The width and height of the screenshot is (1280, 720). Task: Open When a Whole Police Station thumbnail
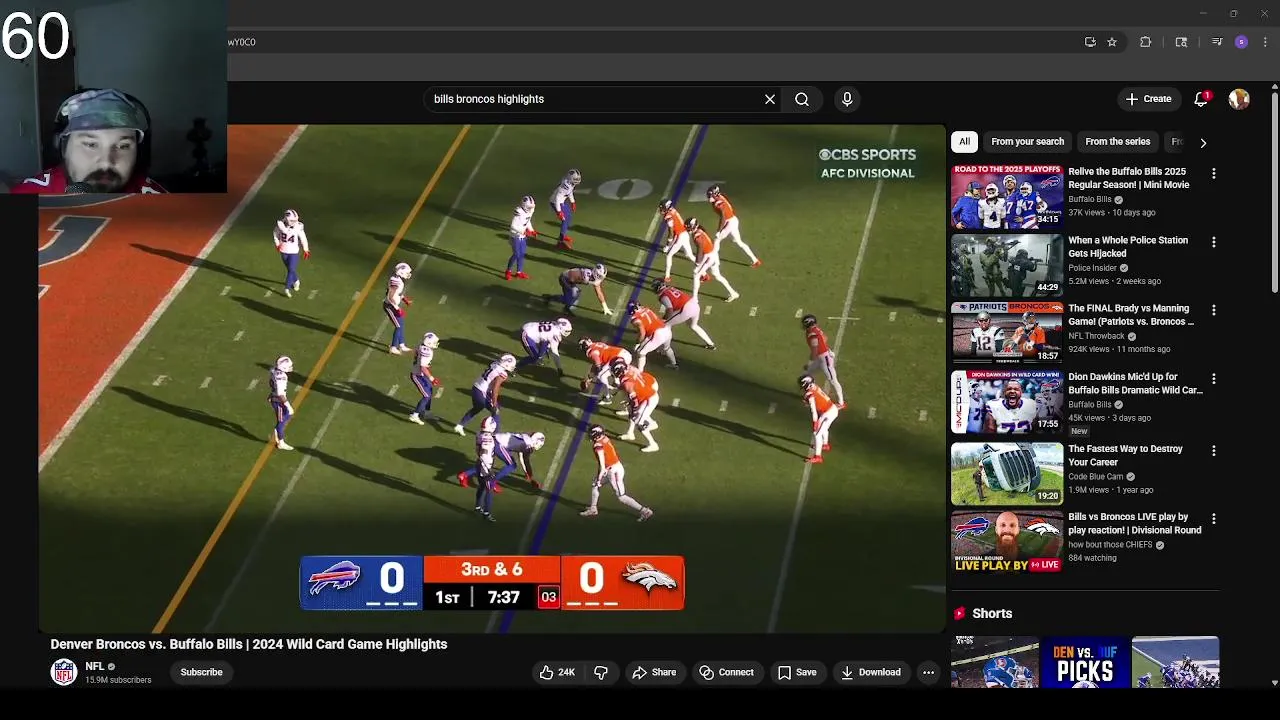click(1007, 265)
